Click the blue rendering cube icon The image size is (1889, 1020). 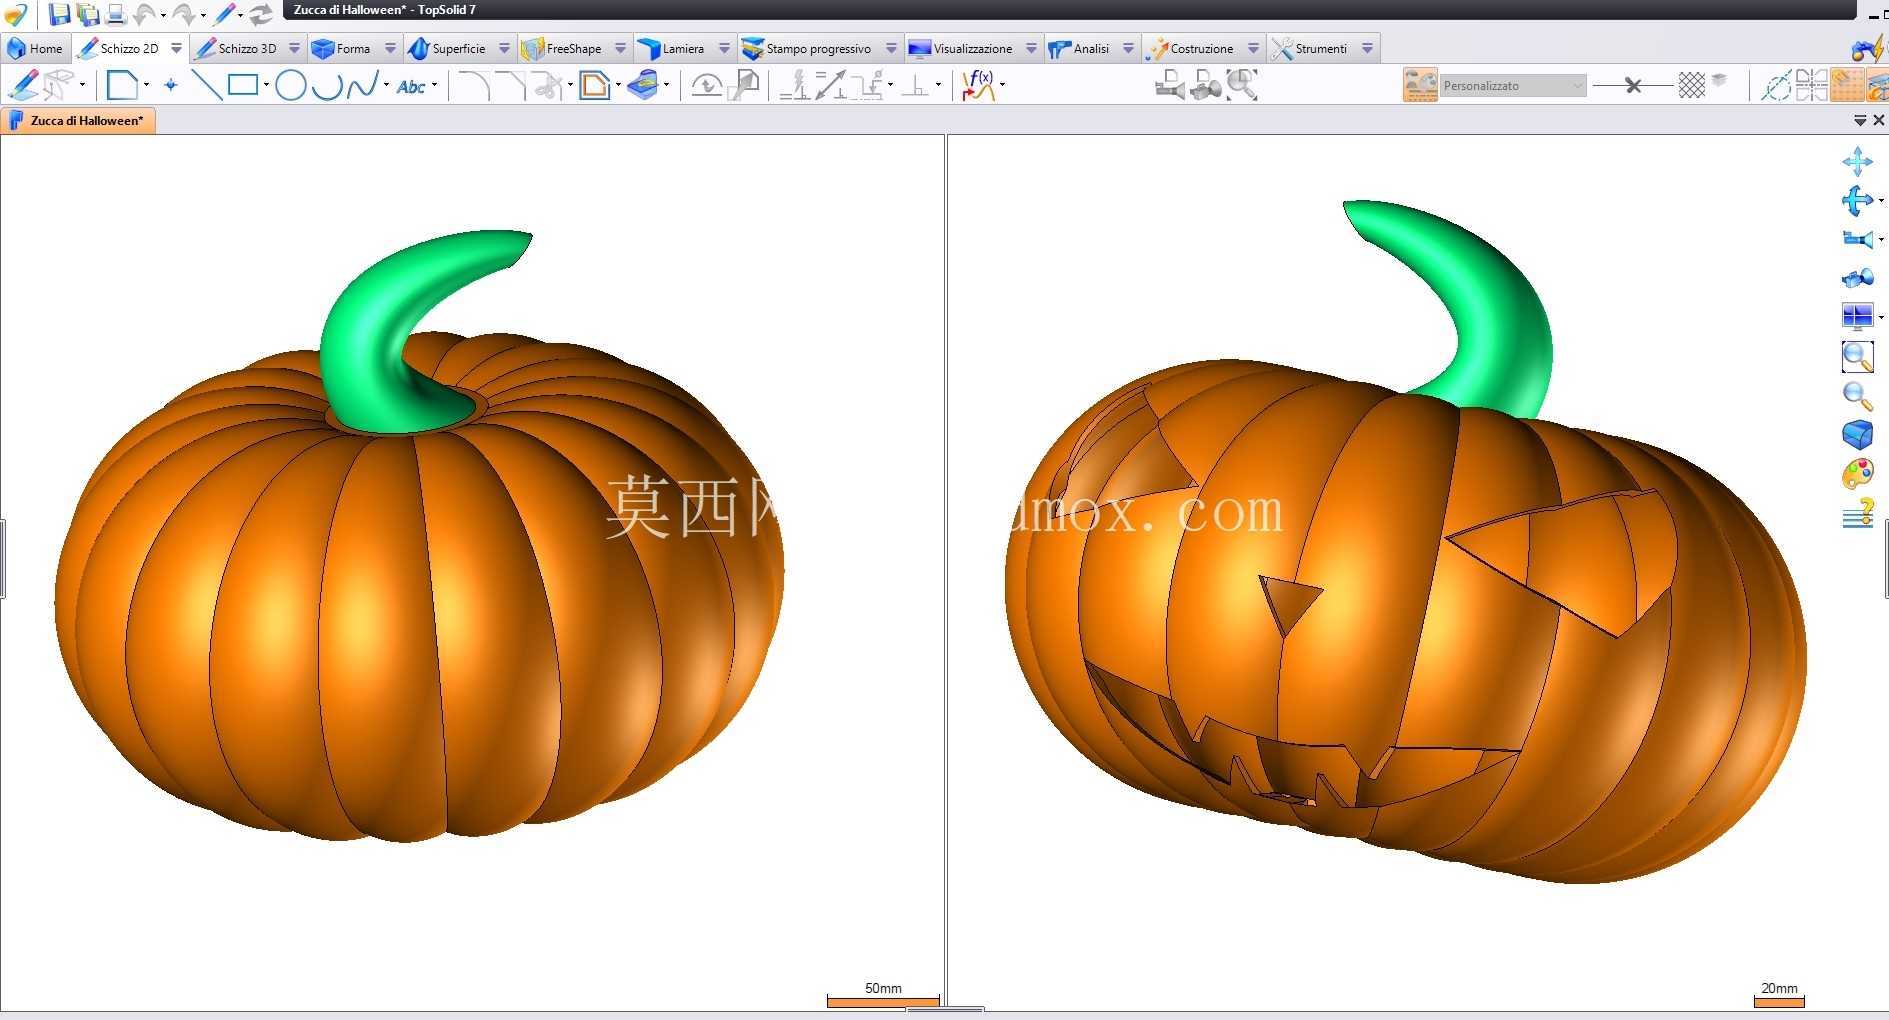pos(1857,434)
